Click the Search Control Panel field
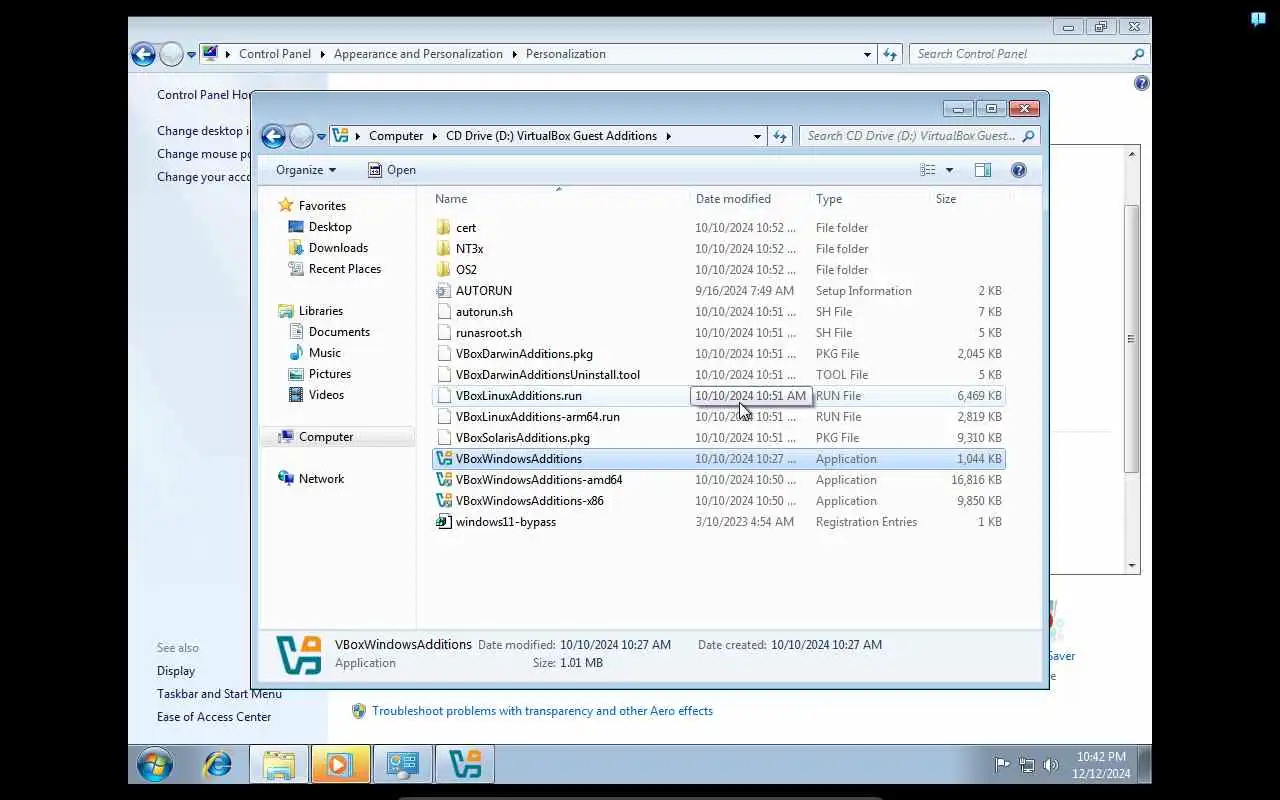The image size is (1280, 800). [1028, 54]
